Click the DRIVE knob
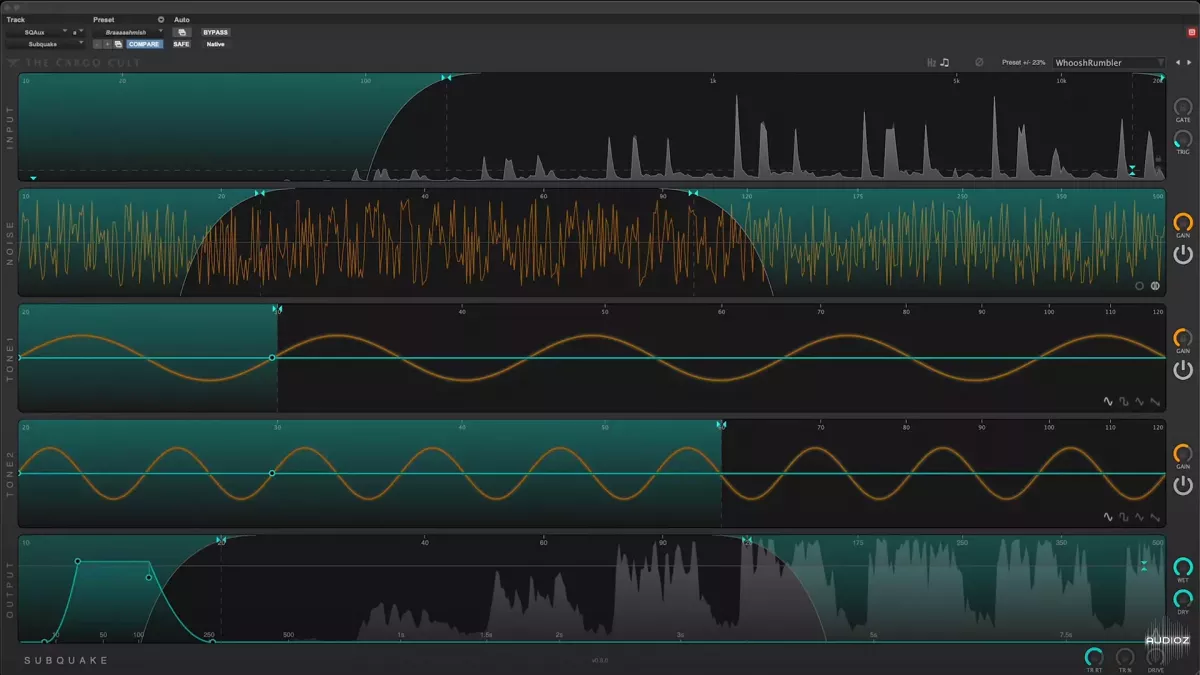1200x675 pixels. click(x=1156, y=657)
